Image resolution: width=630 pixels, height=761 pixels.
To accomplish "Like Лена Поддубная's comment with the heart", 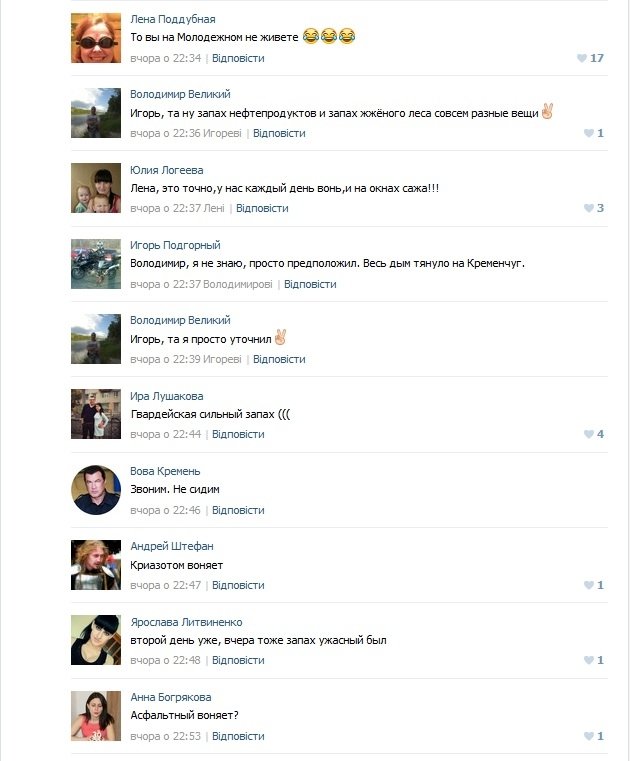I will pos(582,58).
